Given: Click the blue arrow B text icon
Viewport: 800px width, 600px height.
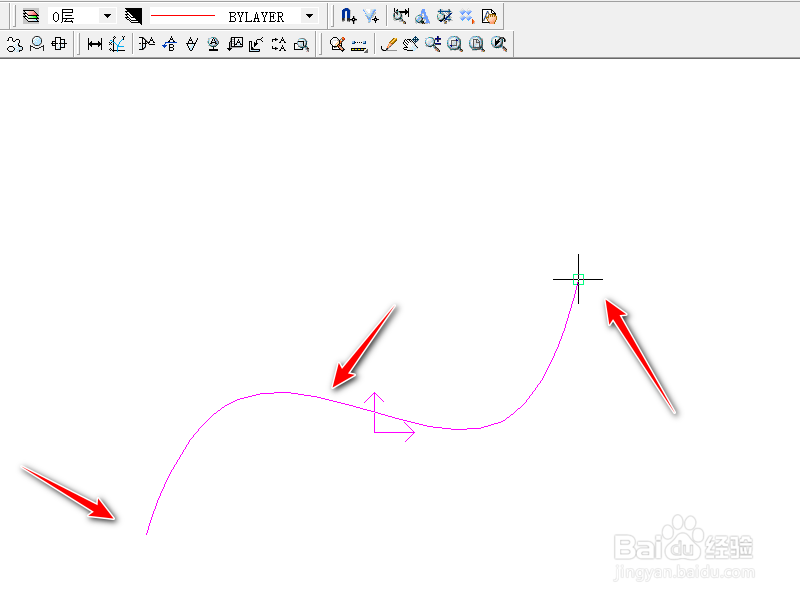Looking at the screenshot, I should [169, 44].
